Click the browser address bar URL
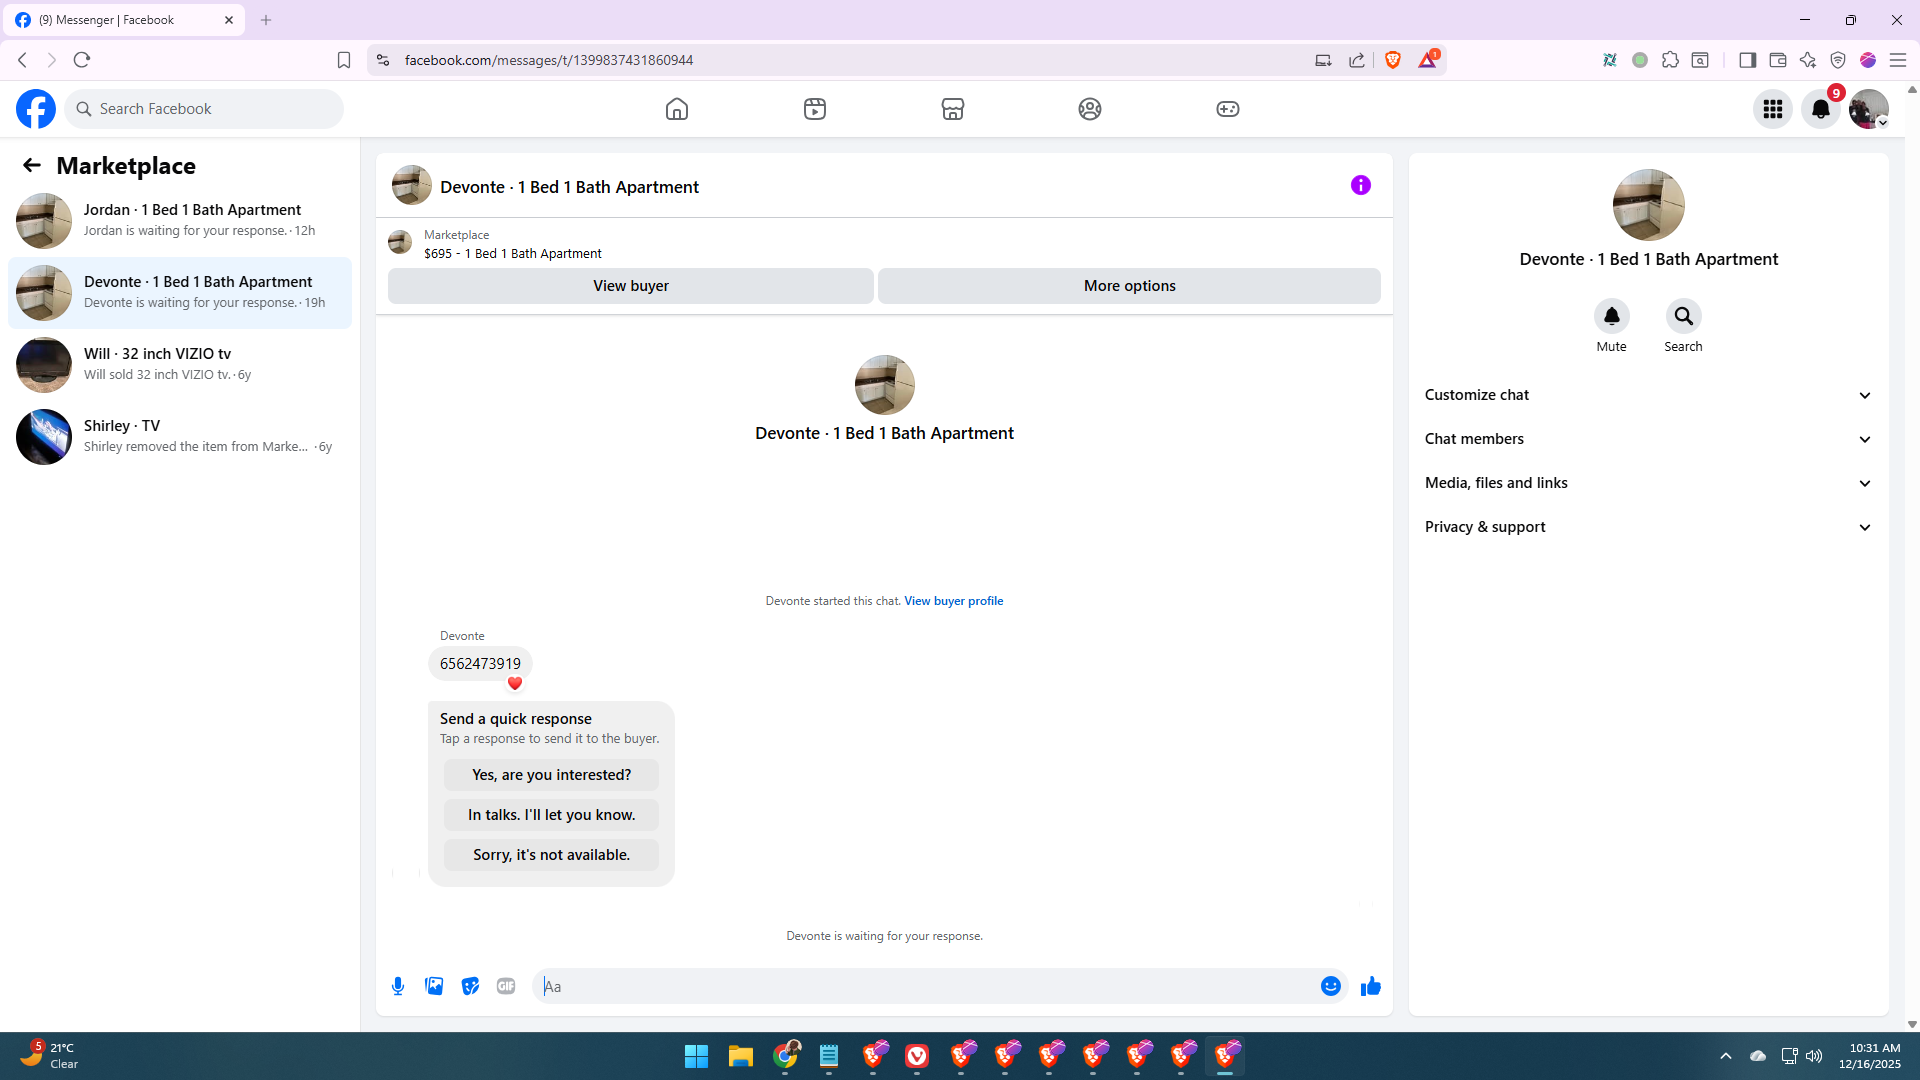 coord(549,60)
